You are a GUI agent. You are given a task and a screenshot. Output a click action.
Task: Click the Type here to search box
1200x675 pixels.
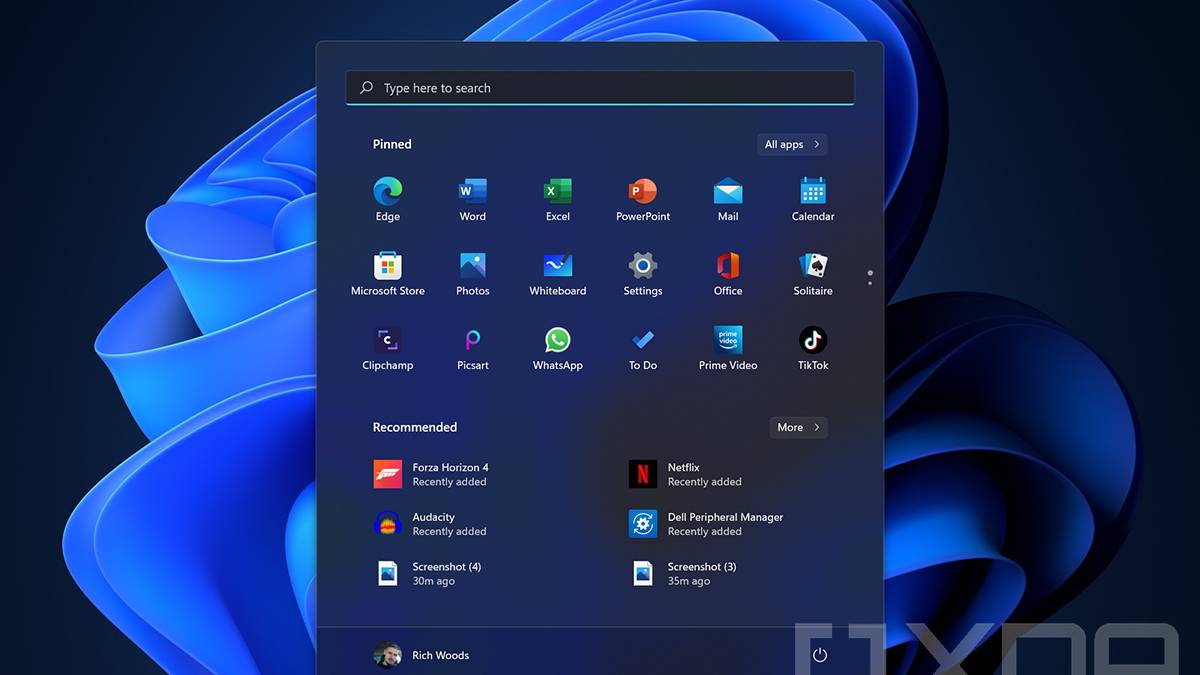(x=600, y=88)
